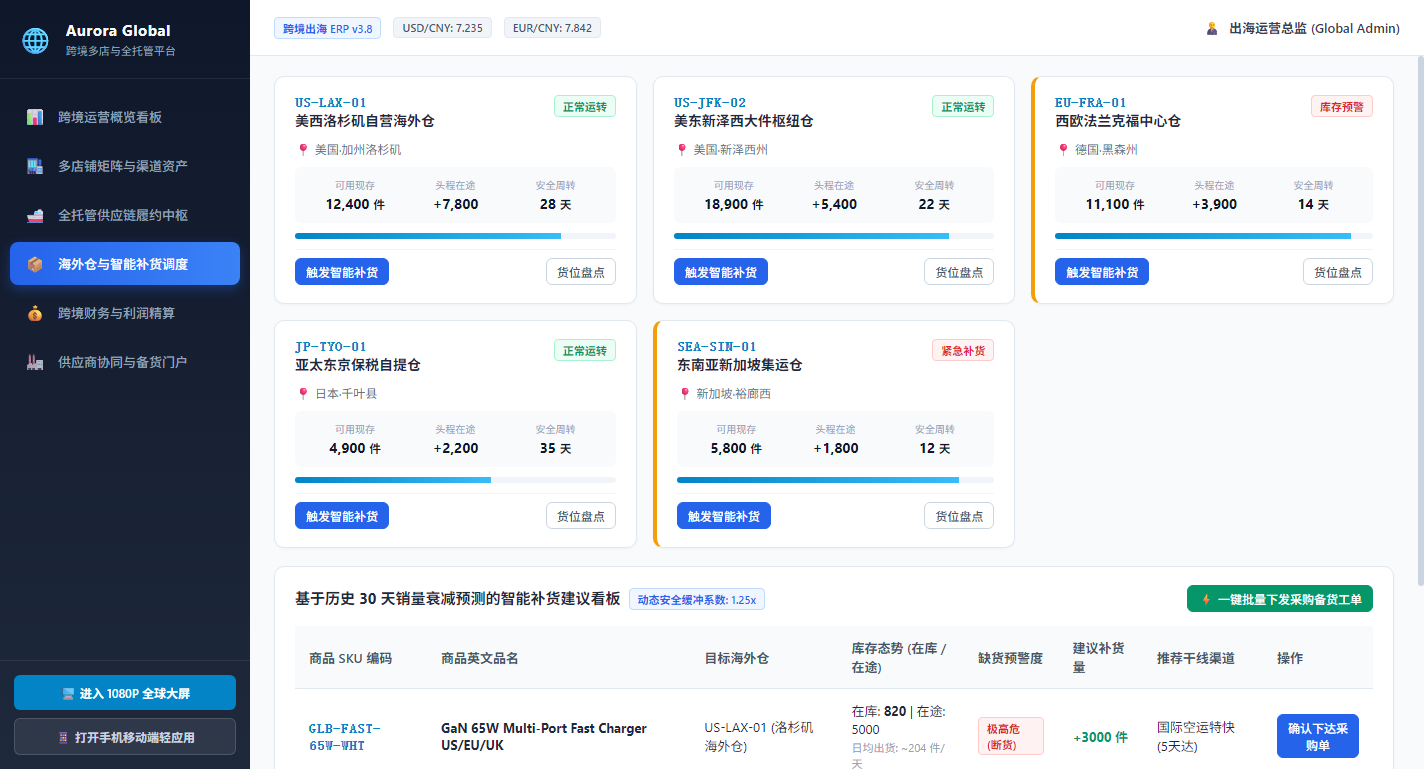
Task: Click the 出海运营总监 (Global Admin) user label
Action: coord(1314,28)
